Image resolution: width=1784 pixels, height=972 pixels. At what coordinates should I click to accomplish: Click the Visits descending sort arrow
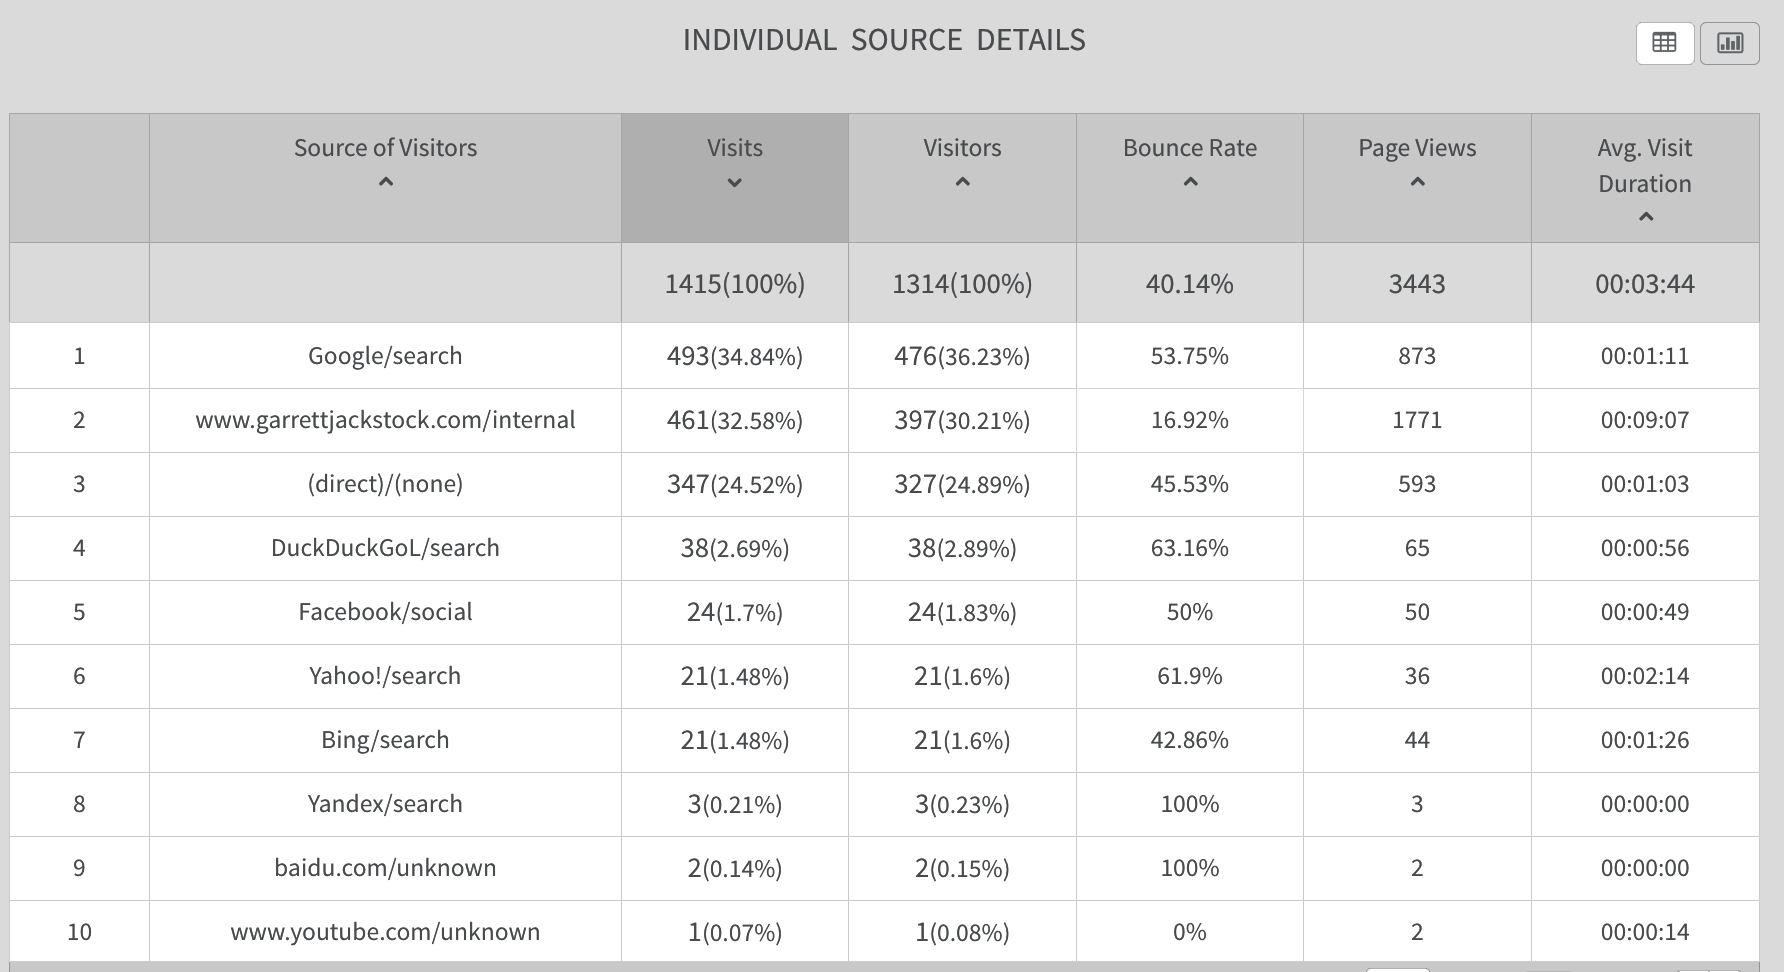pos(735,183)
